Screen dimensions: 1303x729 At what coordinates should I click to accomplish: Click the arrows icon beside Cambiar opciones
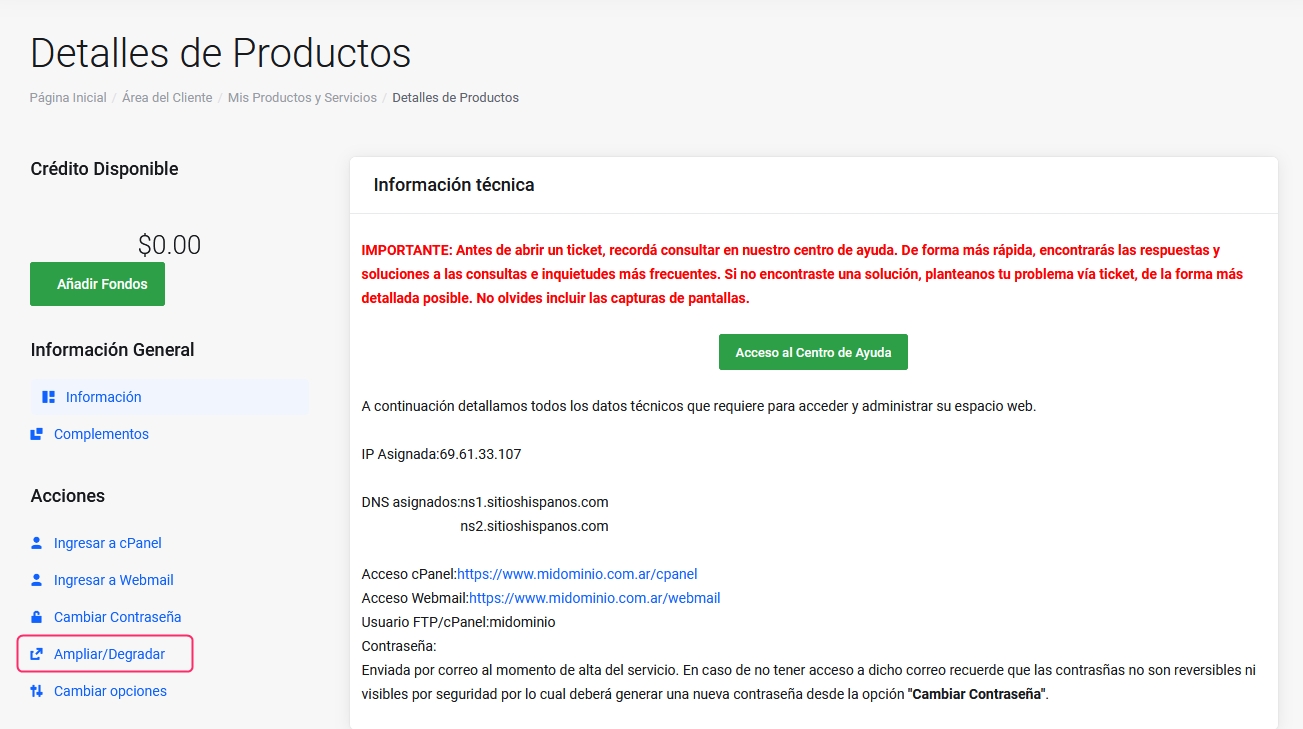(37, 691)
